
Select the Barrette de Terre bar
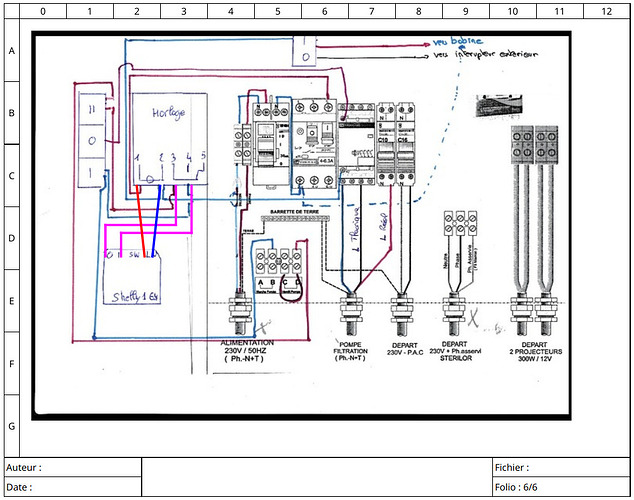tap(295, 219)
